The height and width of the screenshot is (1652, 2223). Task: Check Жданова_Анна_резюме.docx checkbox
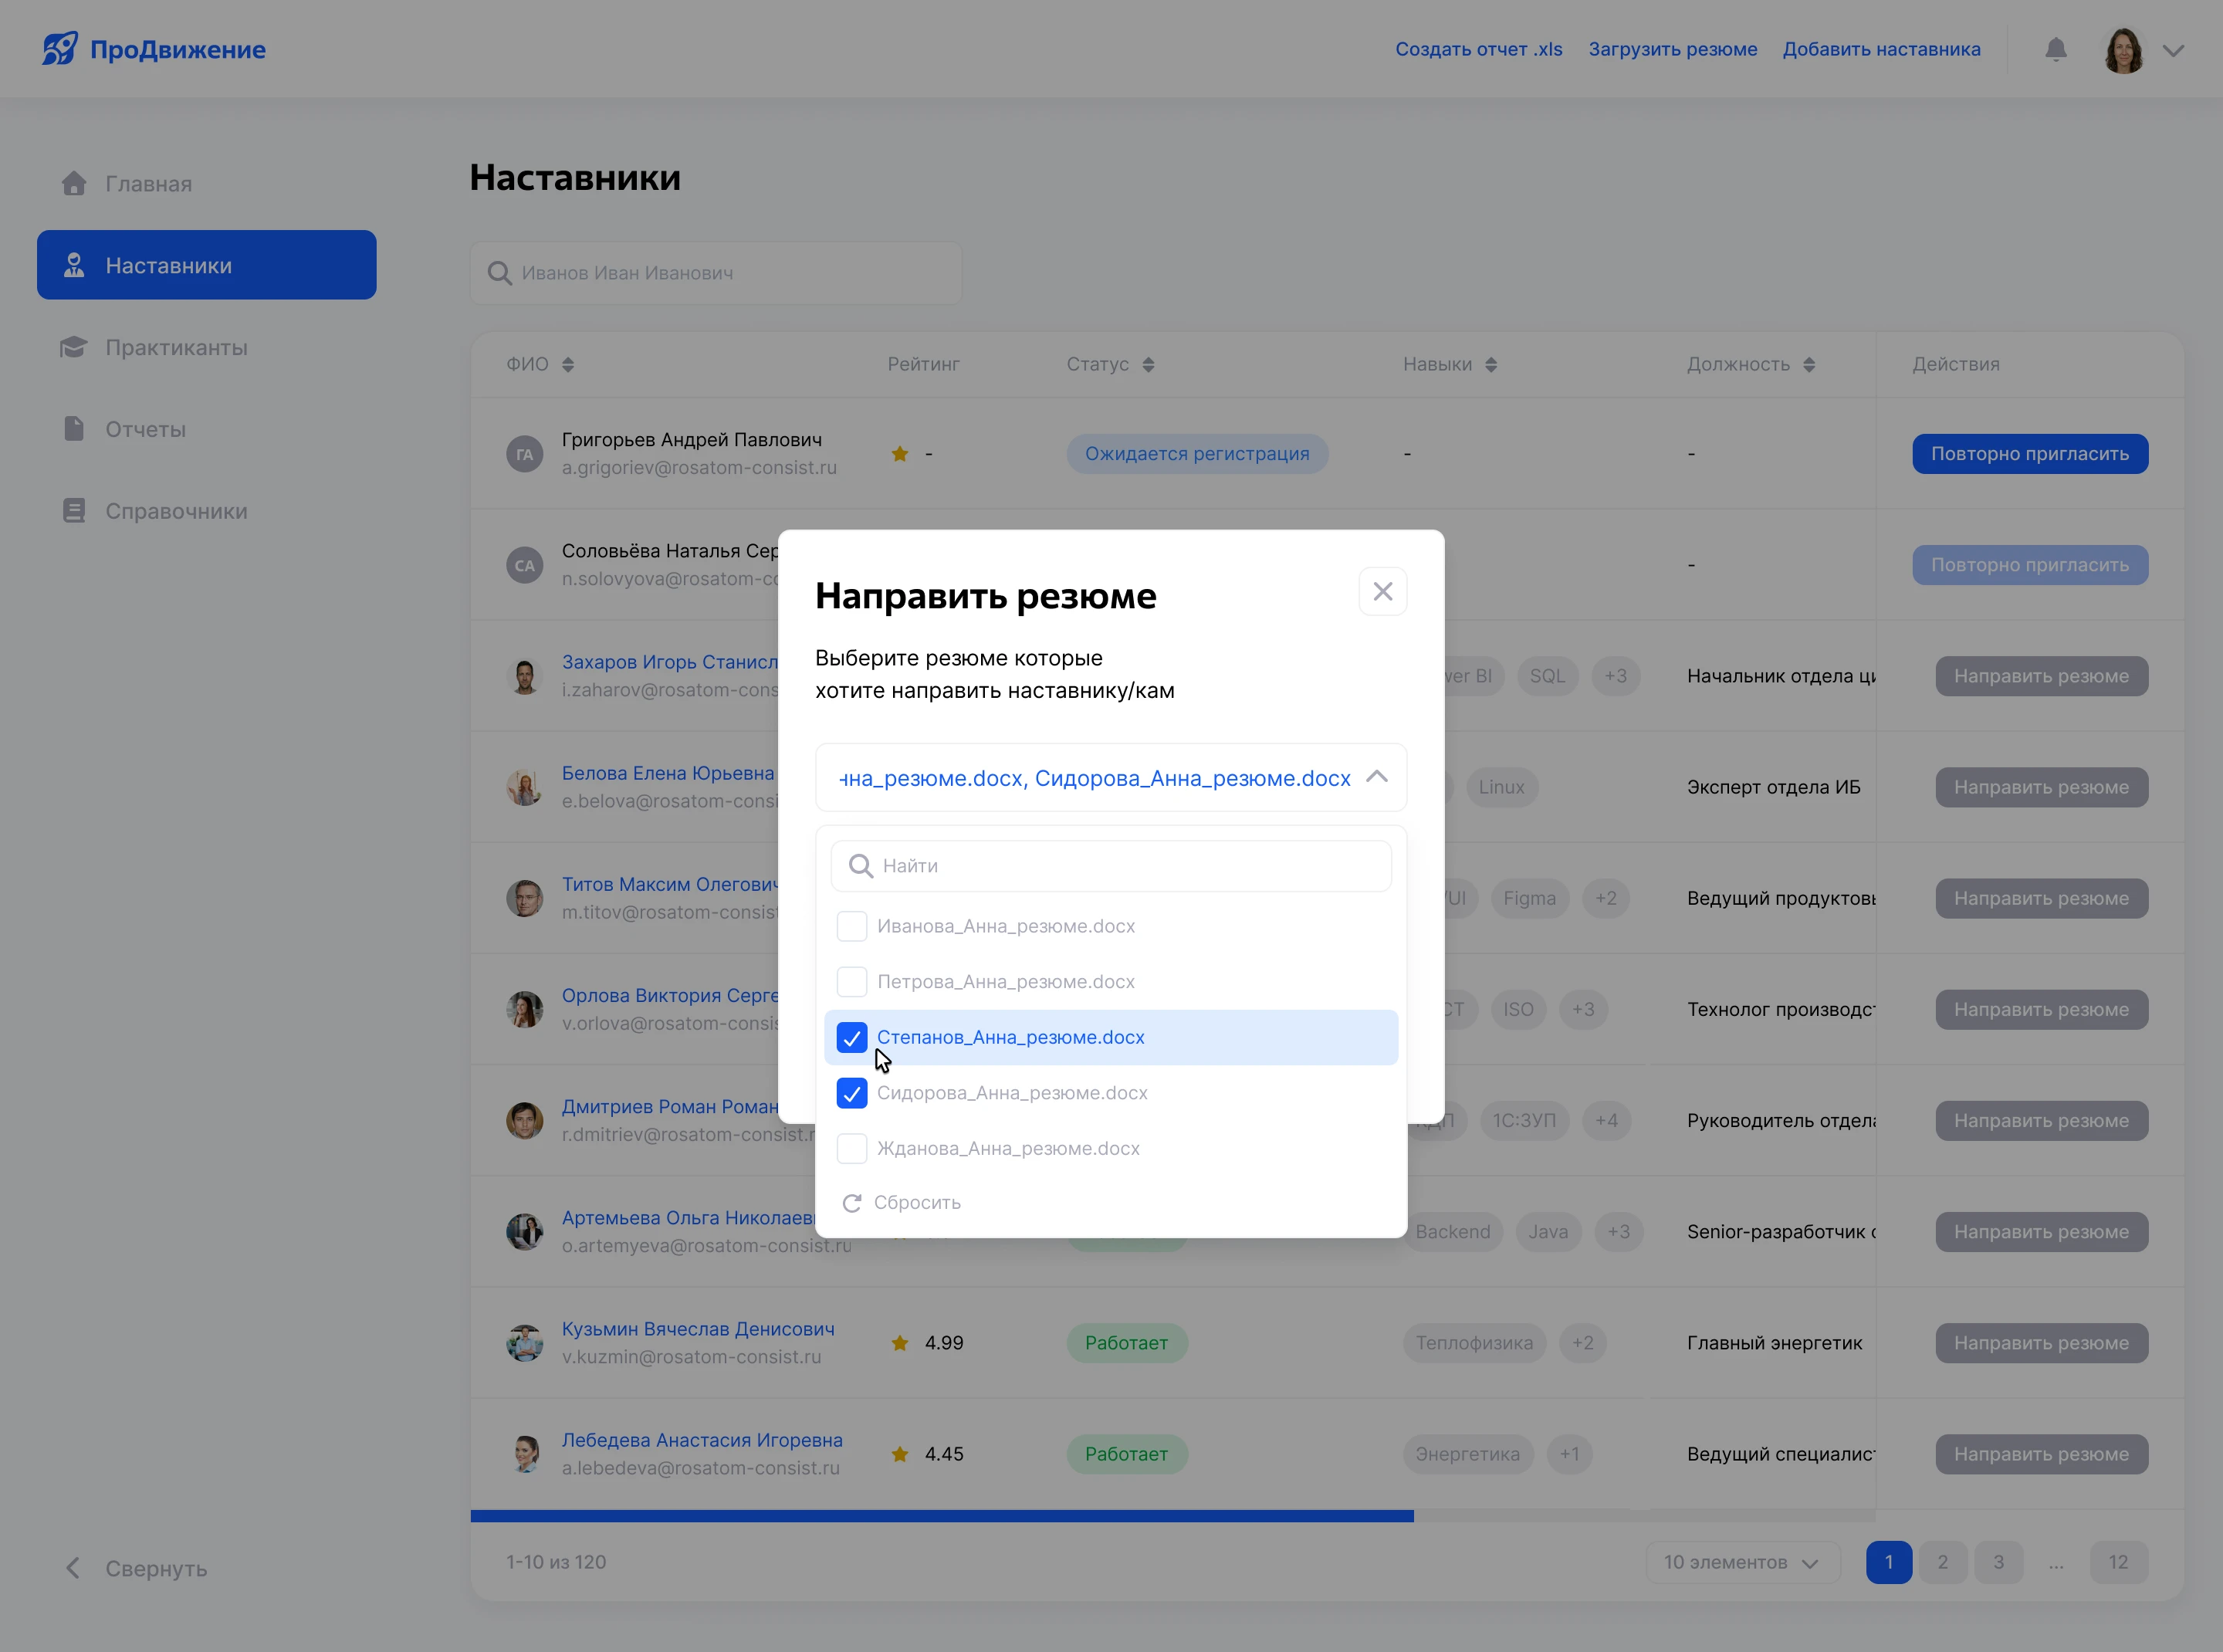(852, 1149)
